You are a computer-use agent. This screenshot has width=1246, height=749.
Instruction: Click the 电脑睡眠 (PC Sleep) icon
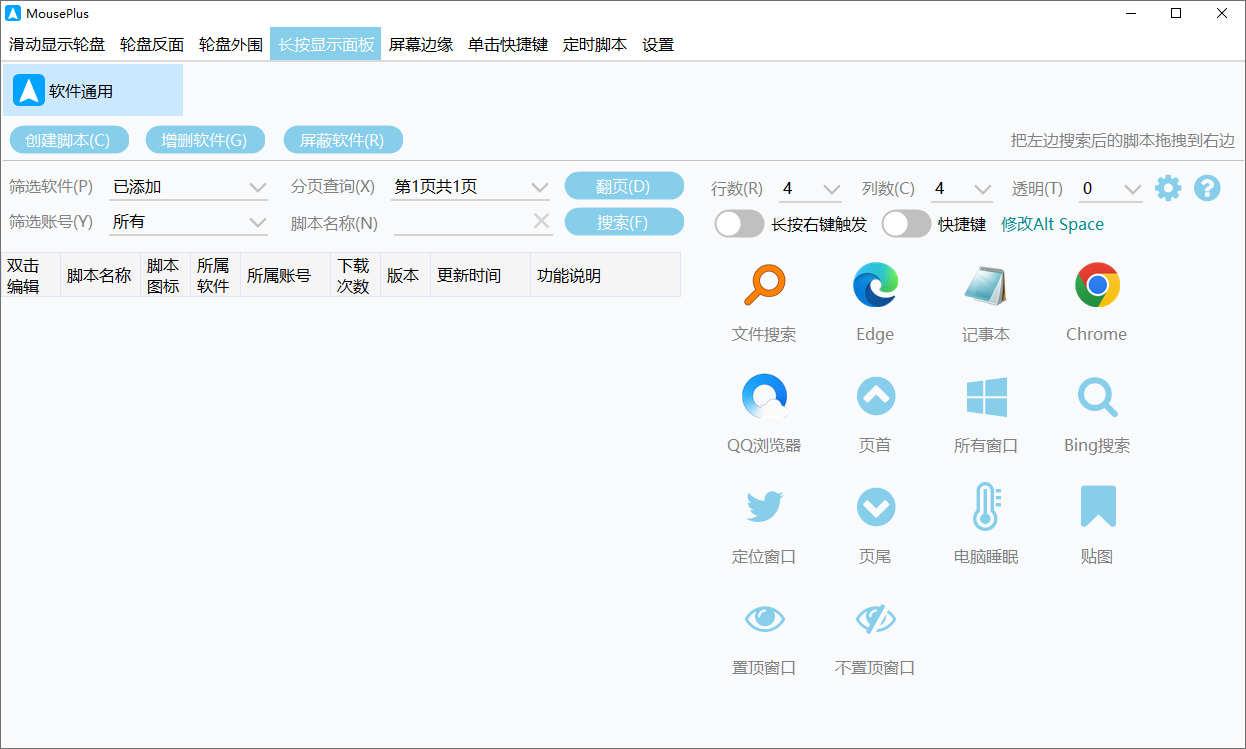click(986, 506)
